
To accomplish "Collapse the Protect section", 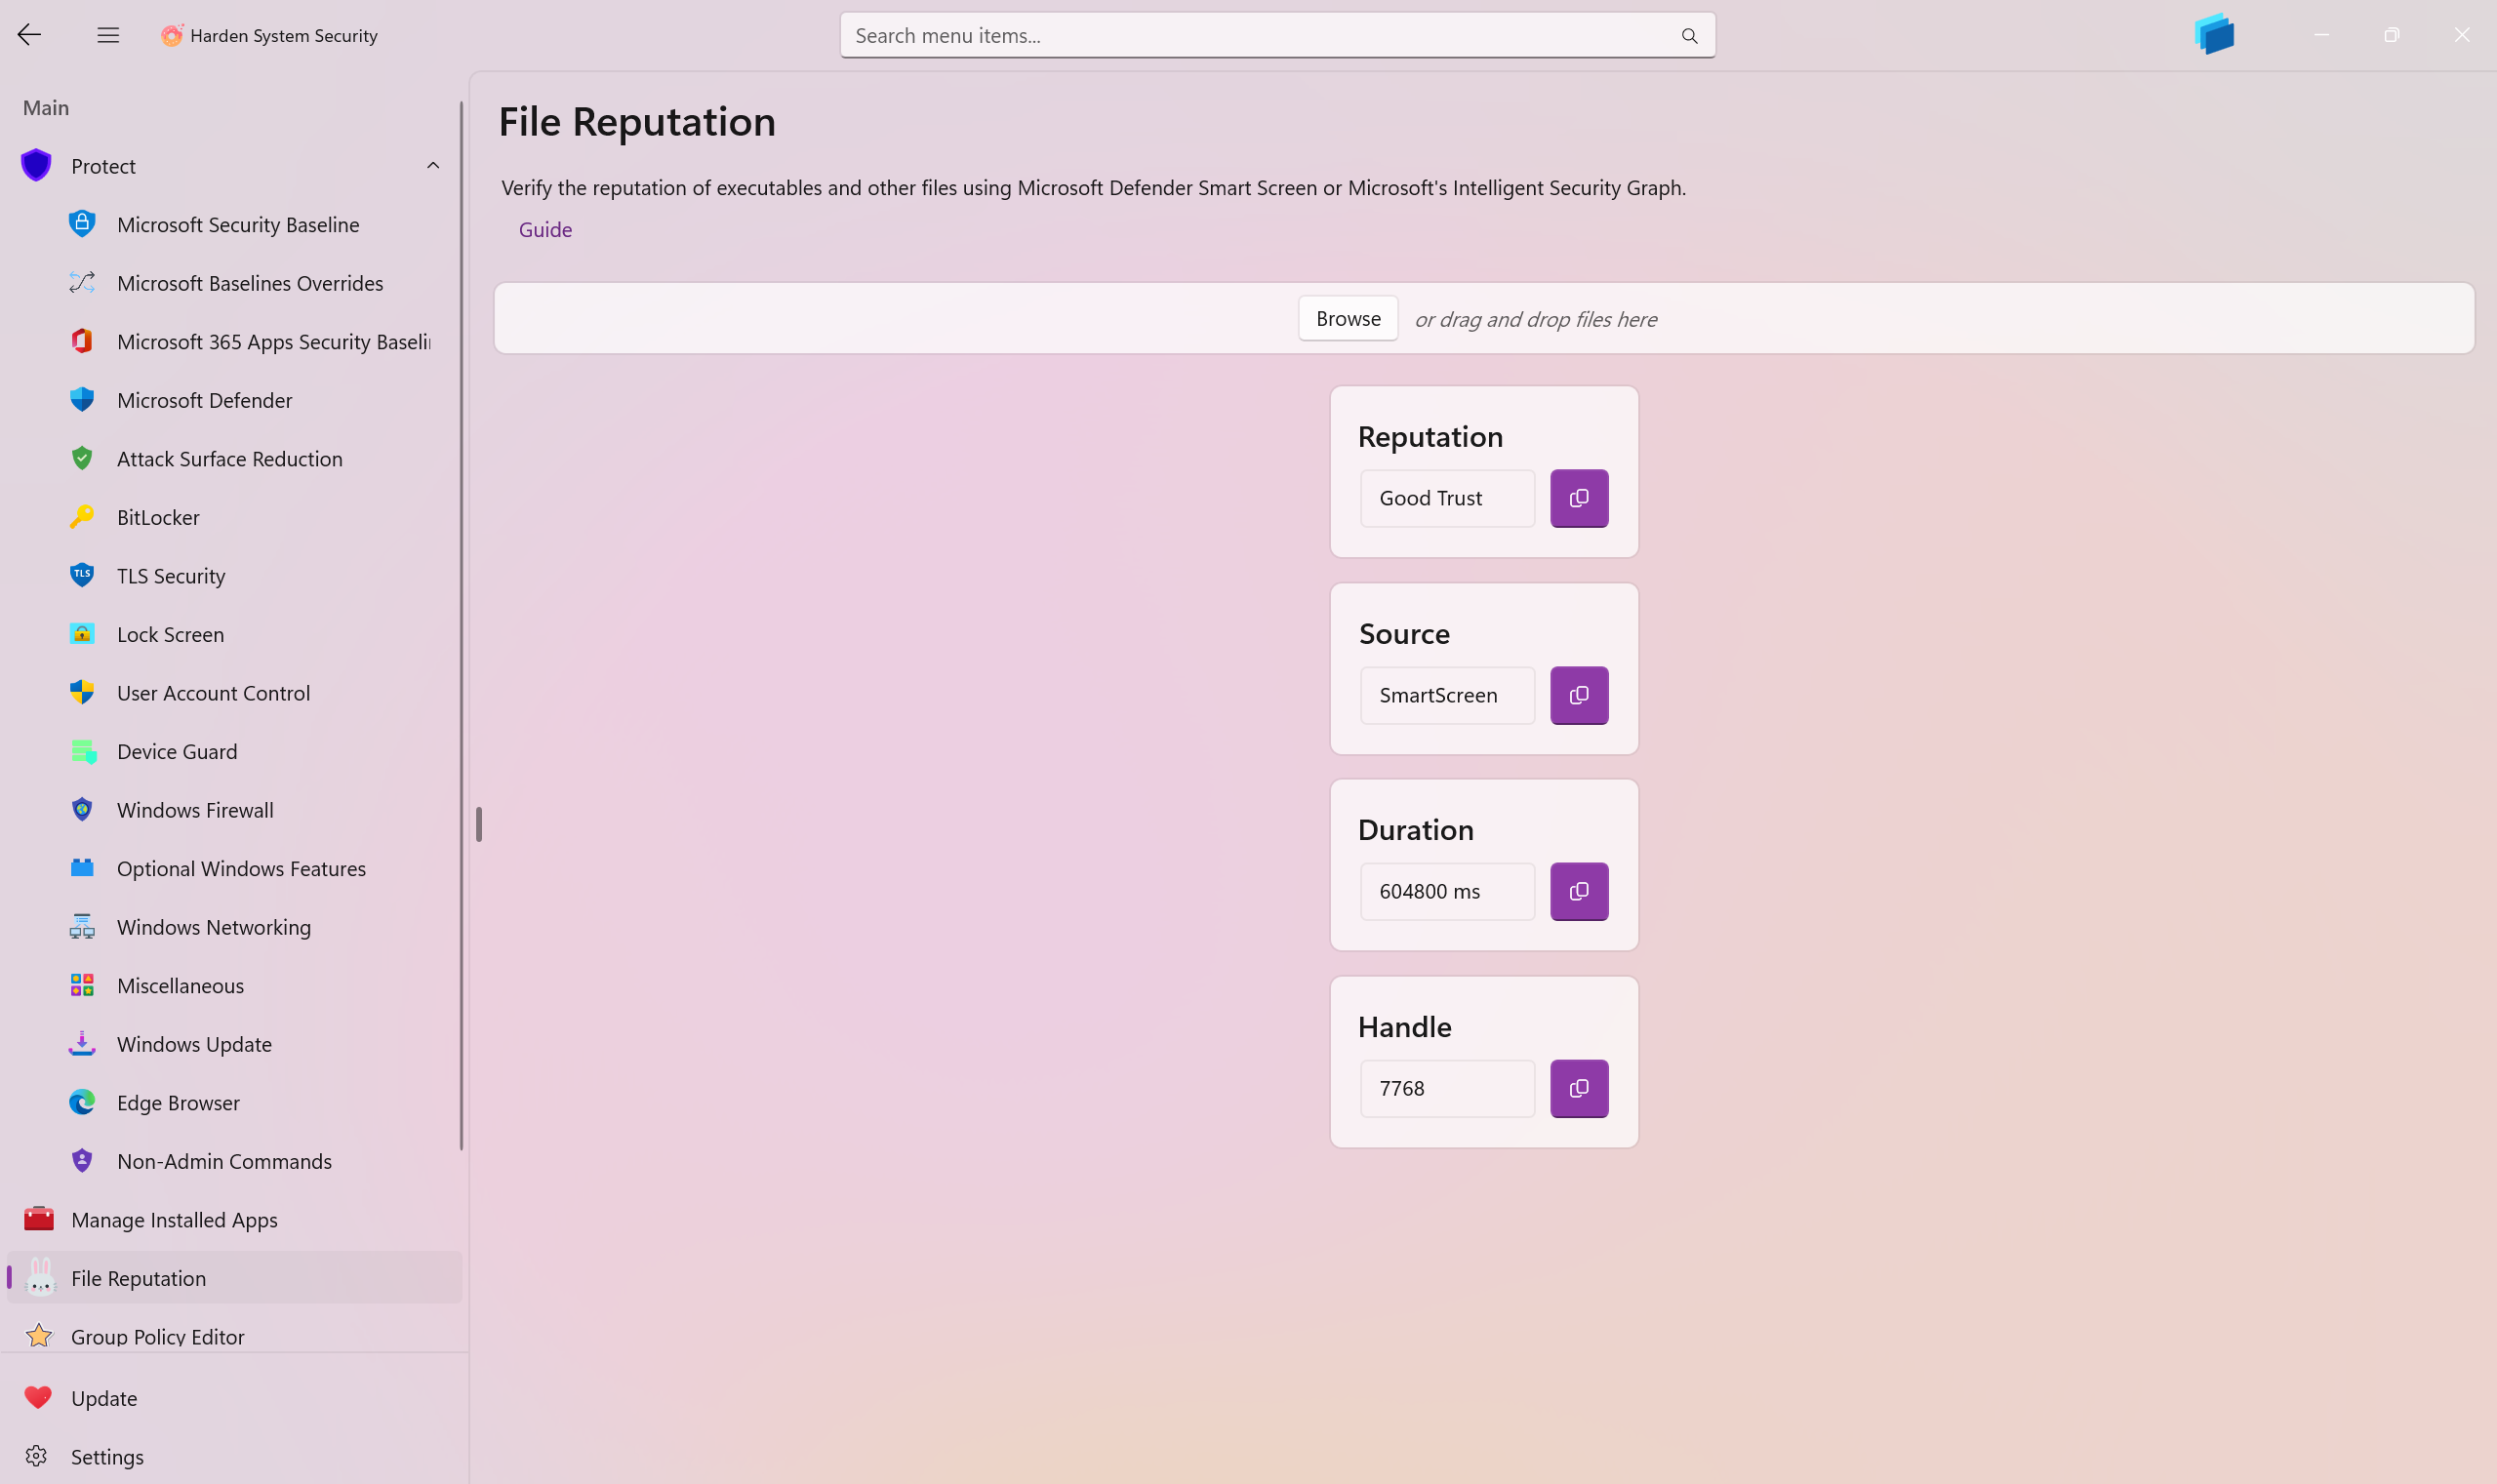I will coord(433,166).
